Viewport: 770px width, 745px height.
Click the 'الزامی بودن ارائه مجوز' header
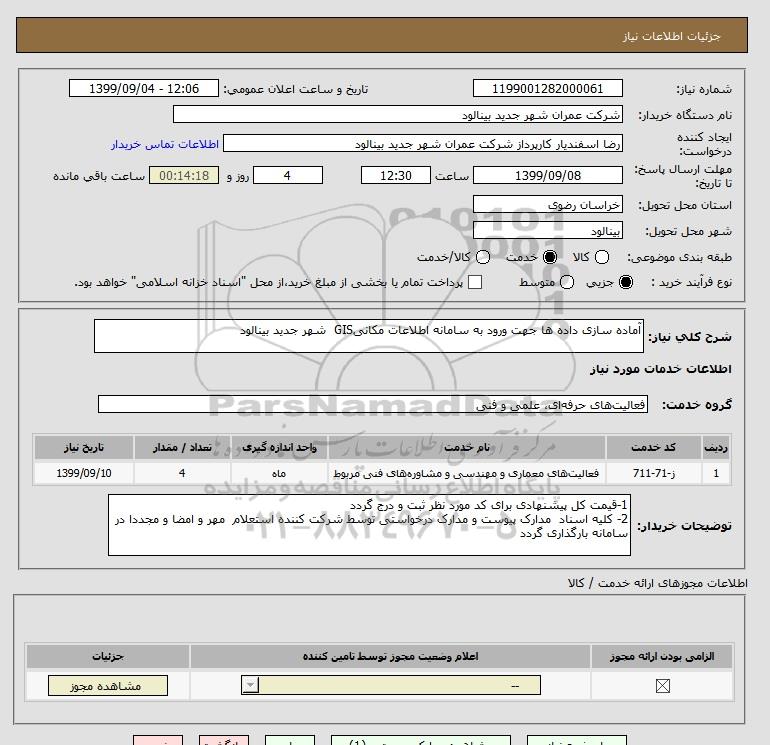click(x=662, y=656)
